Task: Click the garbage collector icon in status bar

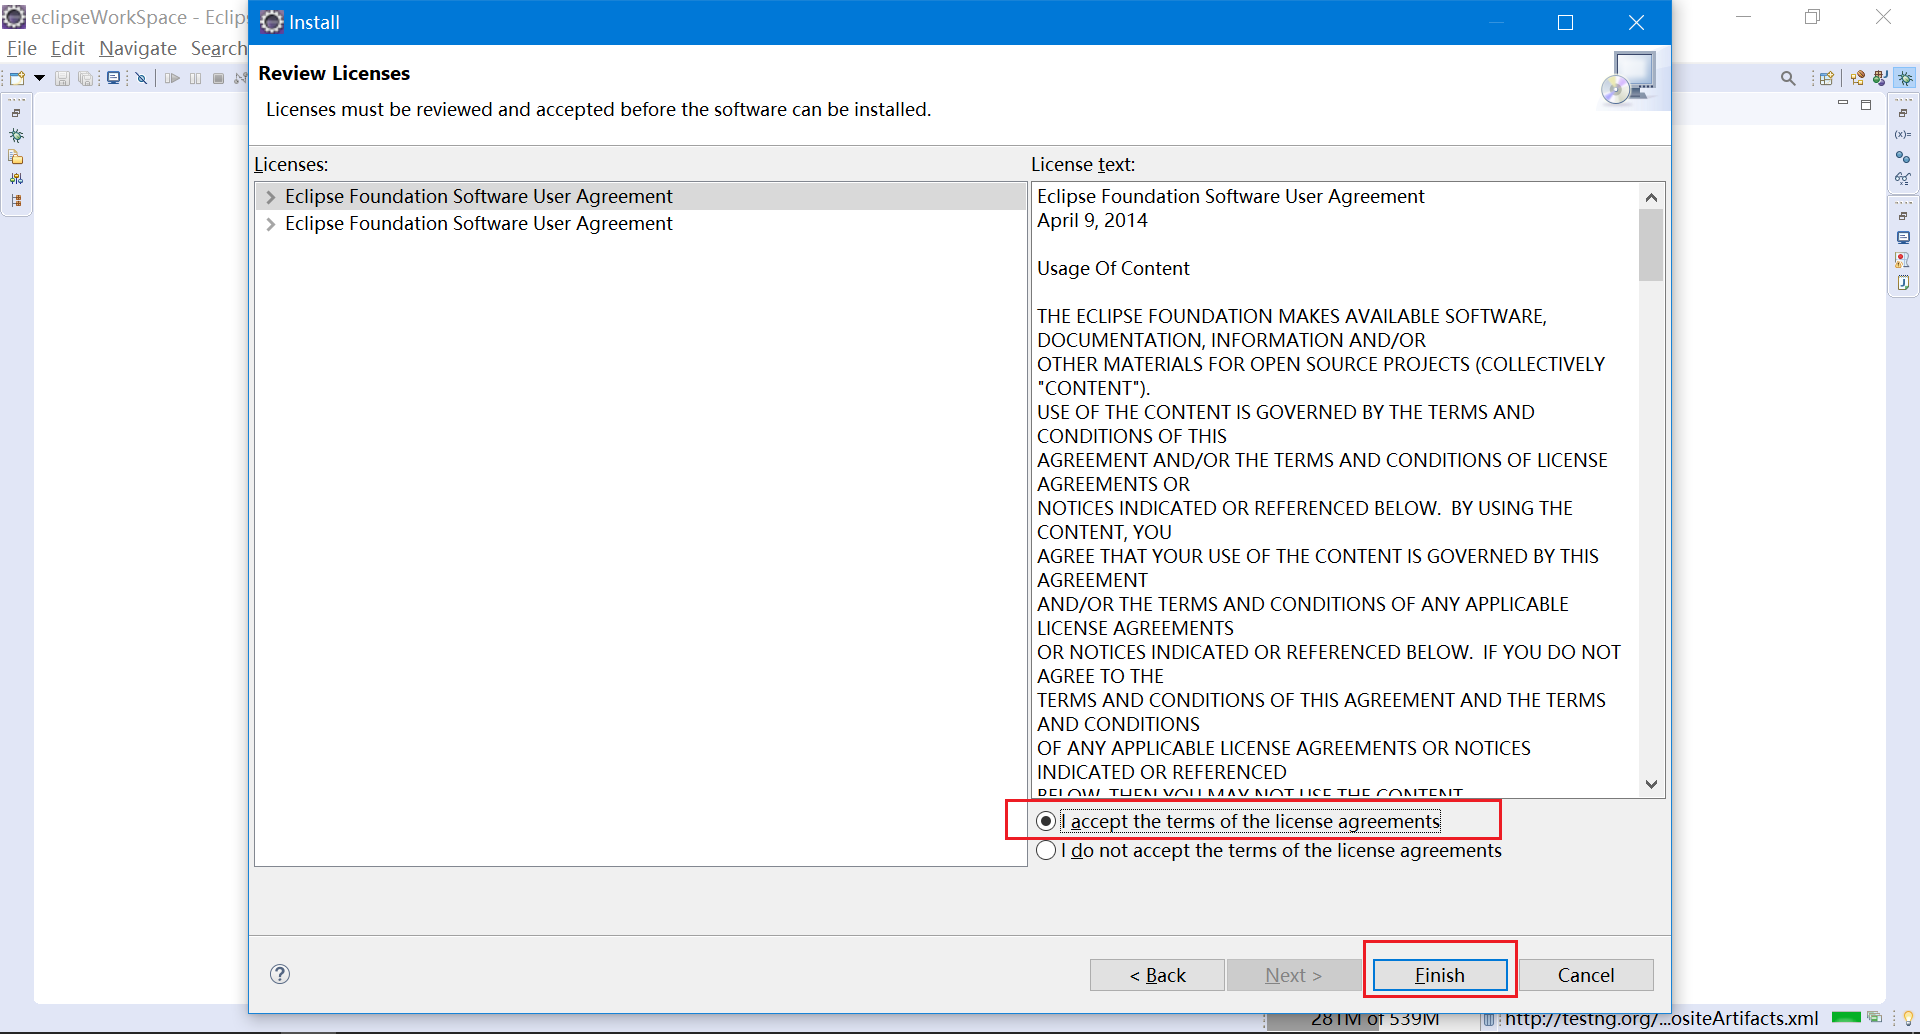Action: [1489, 1019]
